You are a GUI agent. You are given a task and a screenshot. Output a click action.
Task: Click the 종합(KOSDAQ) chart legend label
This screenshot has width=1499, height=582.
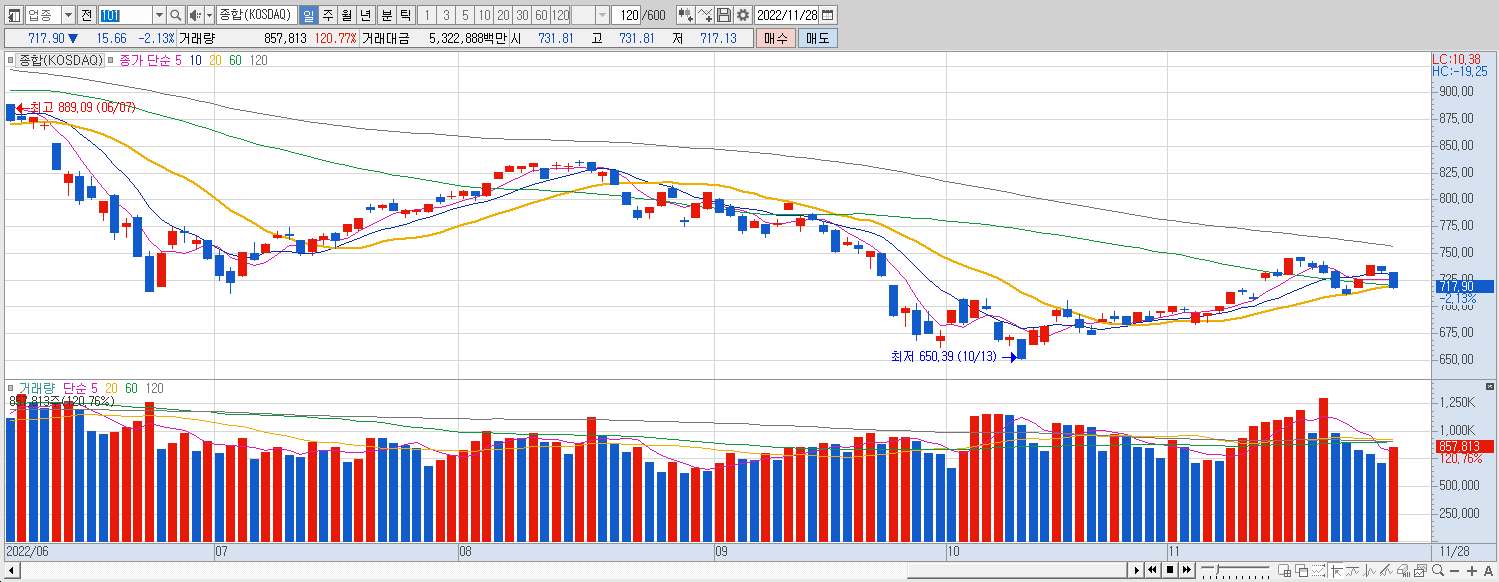click(x=60, y=60)
